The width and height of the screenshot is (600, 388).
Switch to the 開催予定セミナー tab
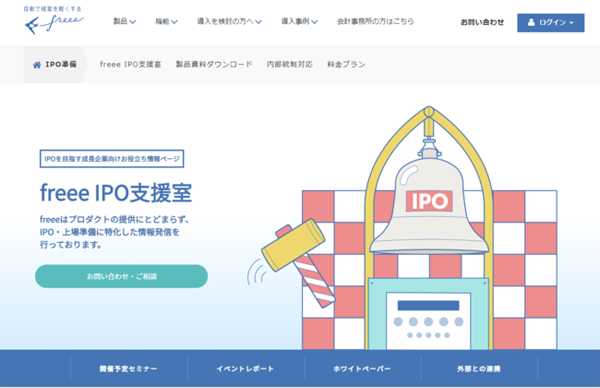(x=129, y=369)
